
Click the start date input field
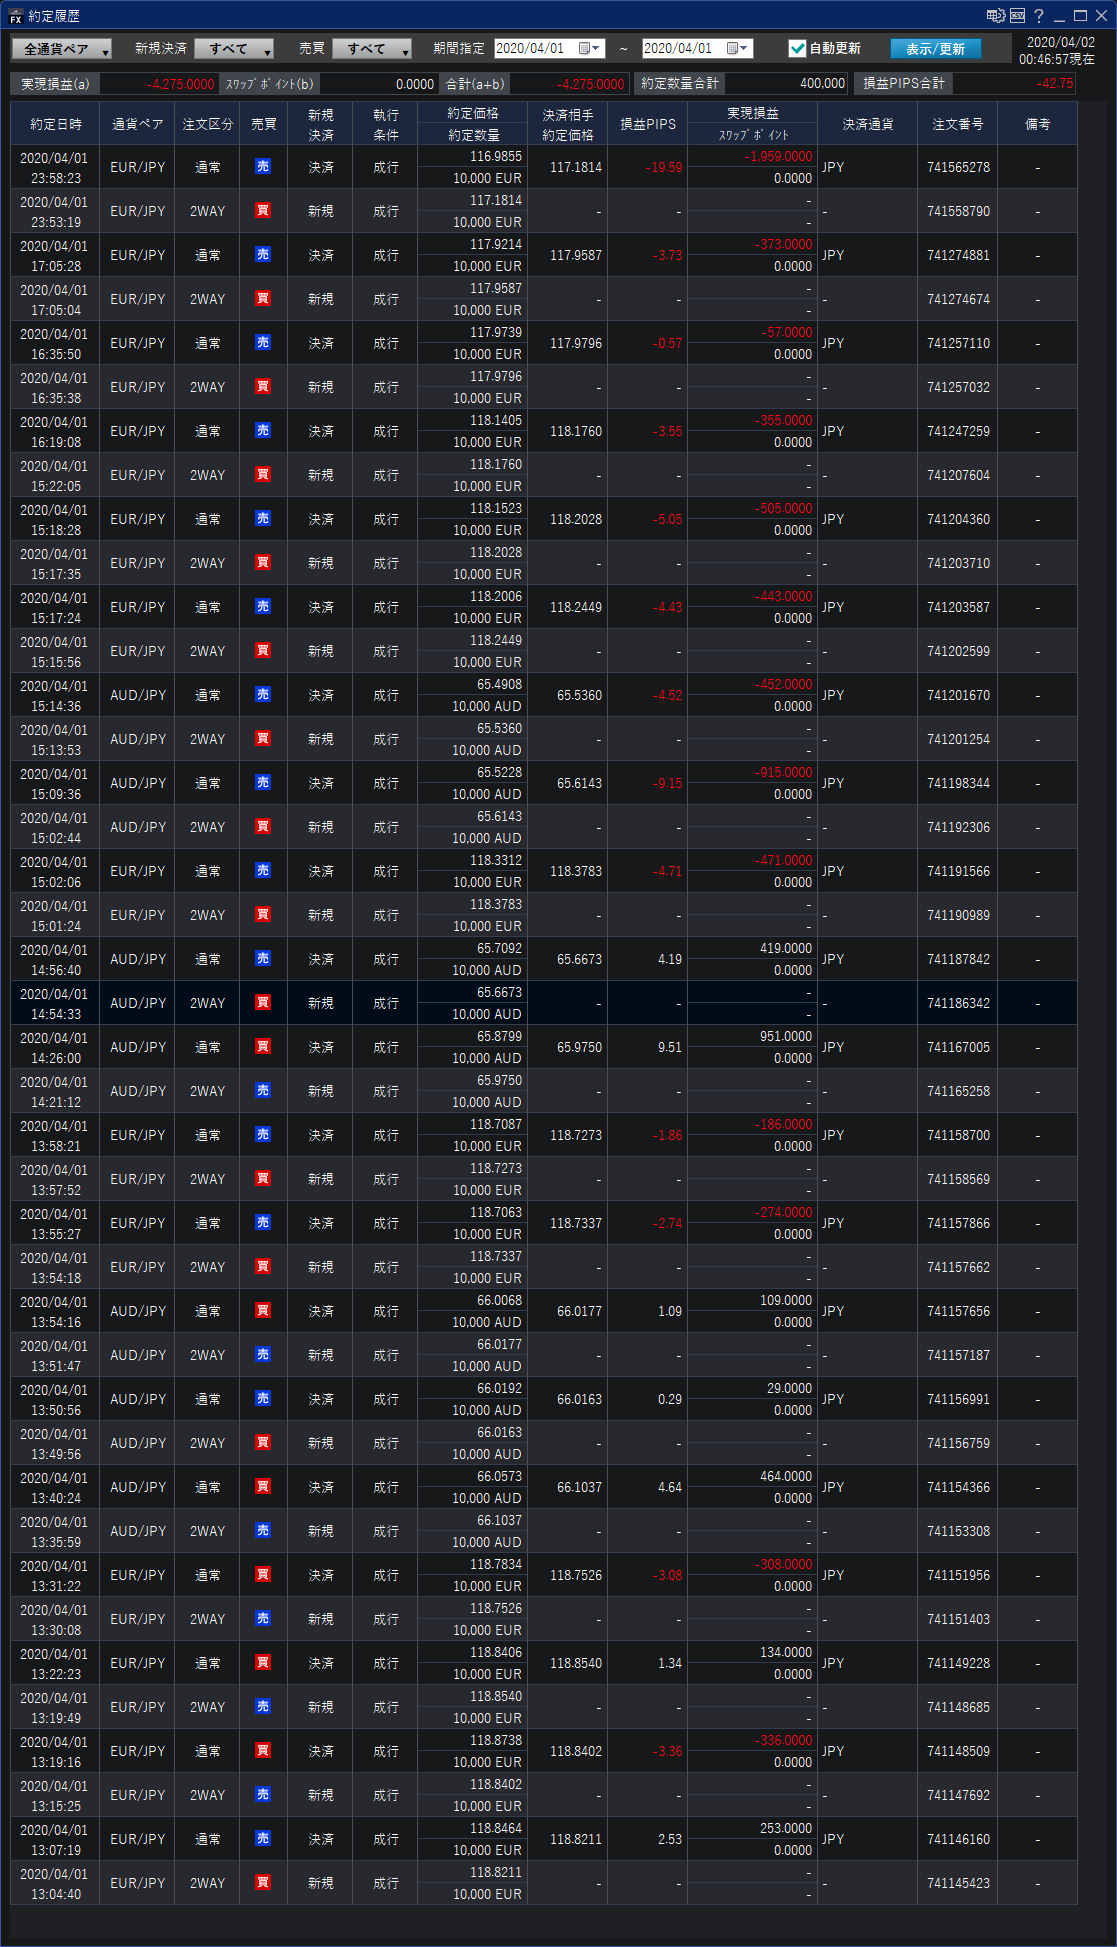point(534,48)
